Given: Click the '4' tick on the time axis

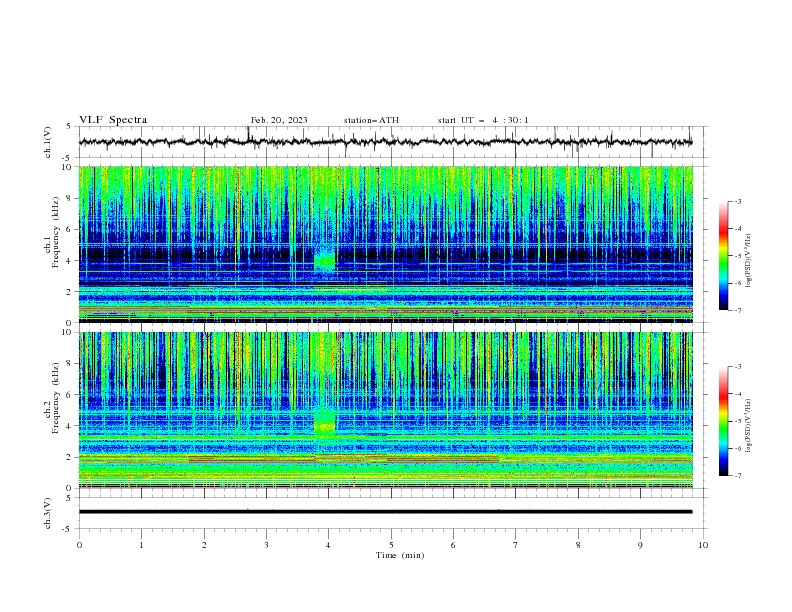Looking at the screenshot, I should 329,545.
